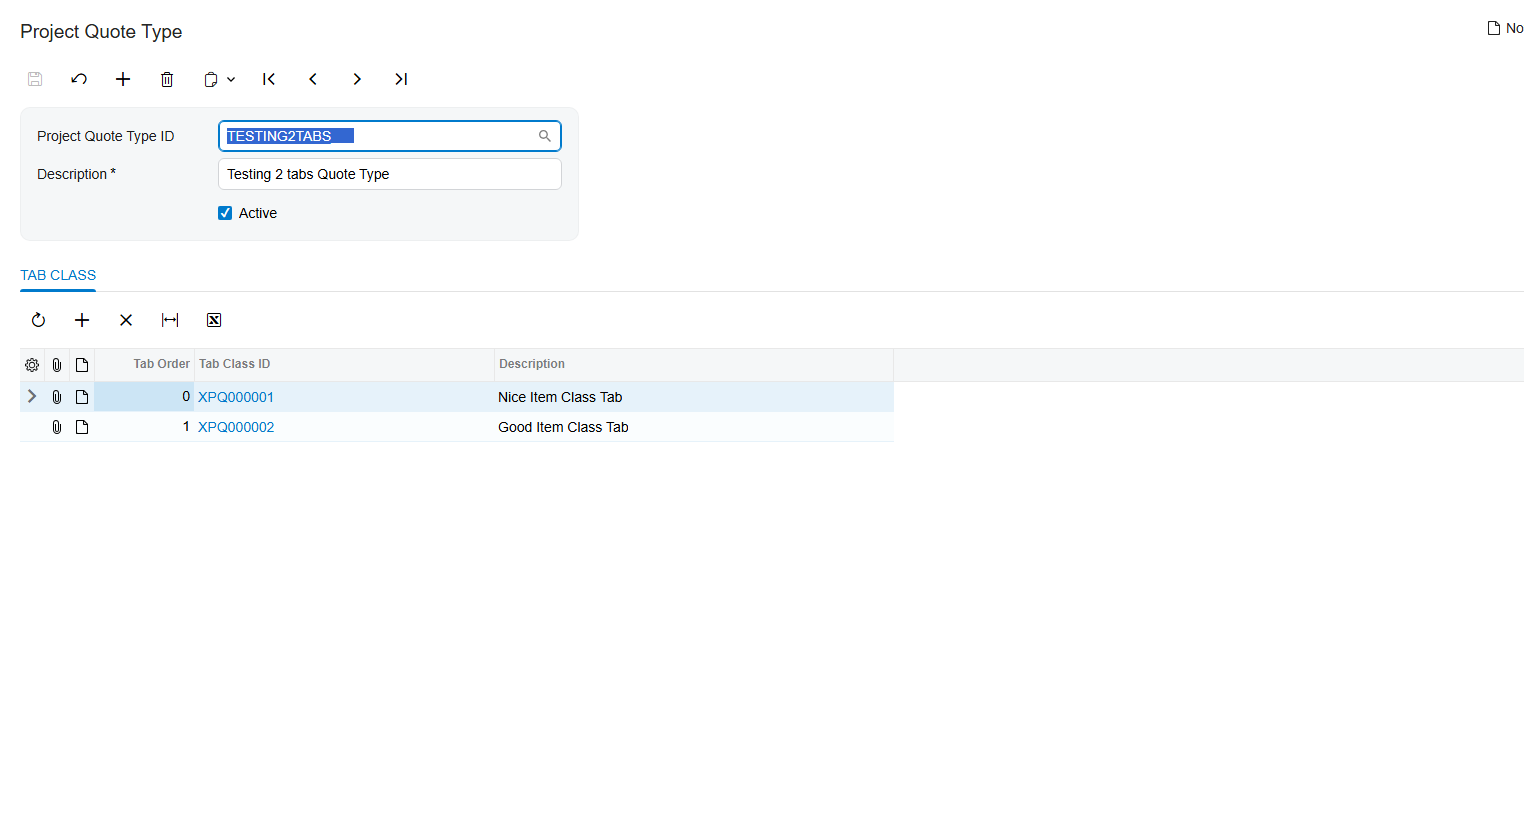Screen dimensions: 1524x816
Task: Sort by the Tab Class ID column header
Action: [344, 364]
